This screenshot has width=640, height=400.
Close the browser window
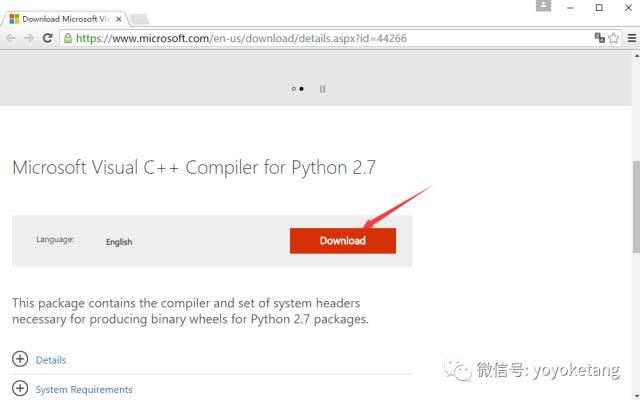point(629,8)
